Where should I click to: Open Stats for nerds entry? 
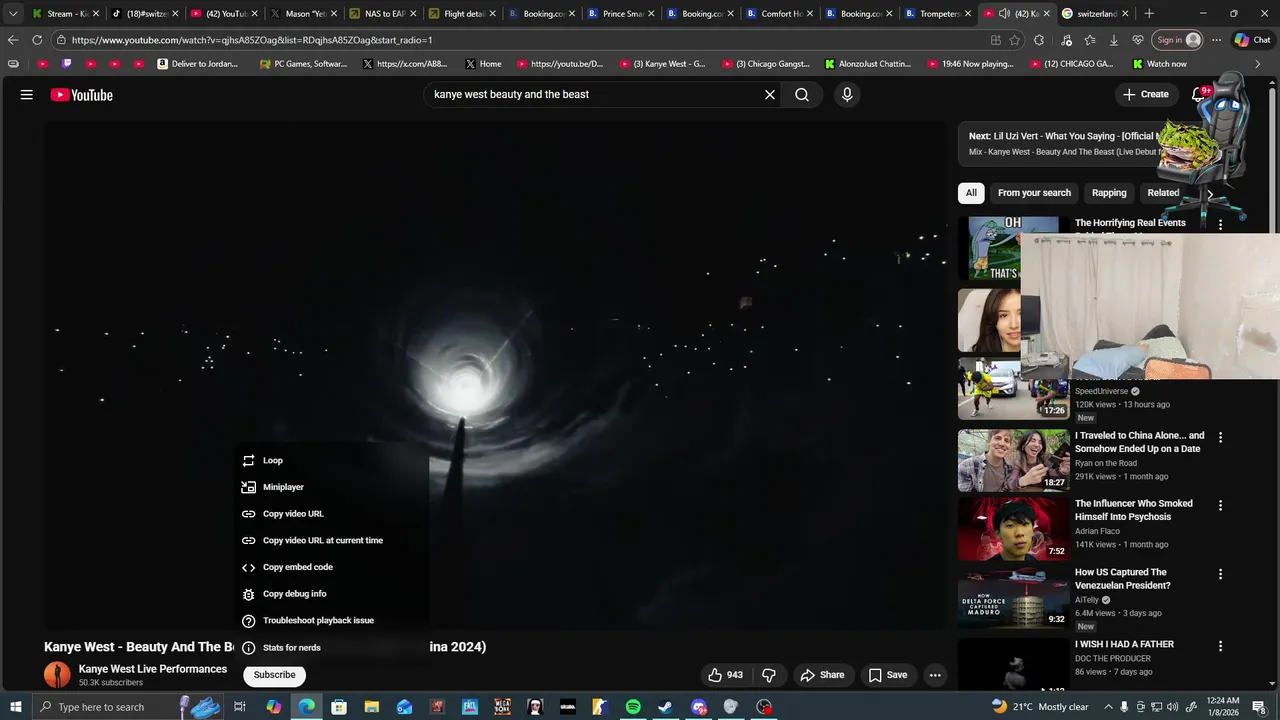coord(332,648)
